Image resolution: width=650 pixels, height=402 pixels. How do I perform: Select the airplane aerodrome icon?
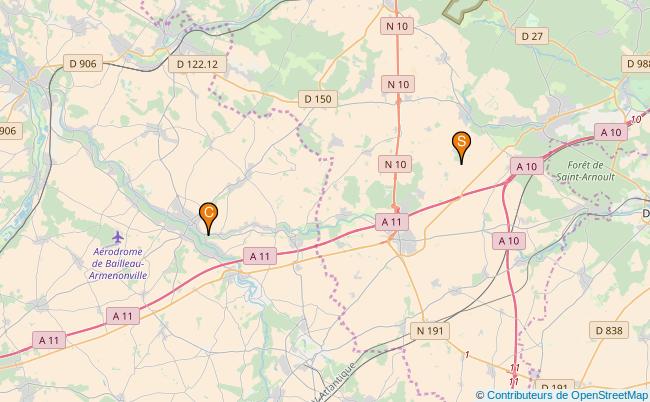[118, 237]
